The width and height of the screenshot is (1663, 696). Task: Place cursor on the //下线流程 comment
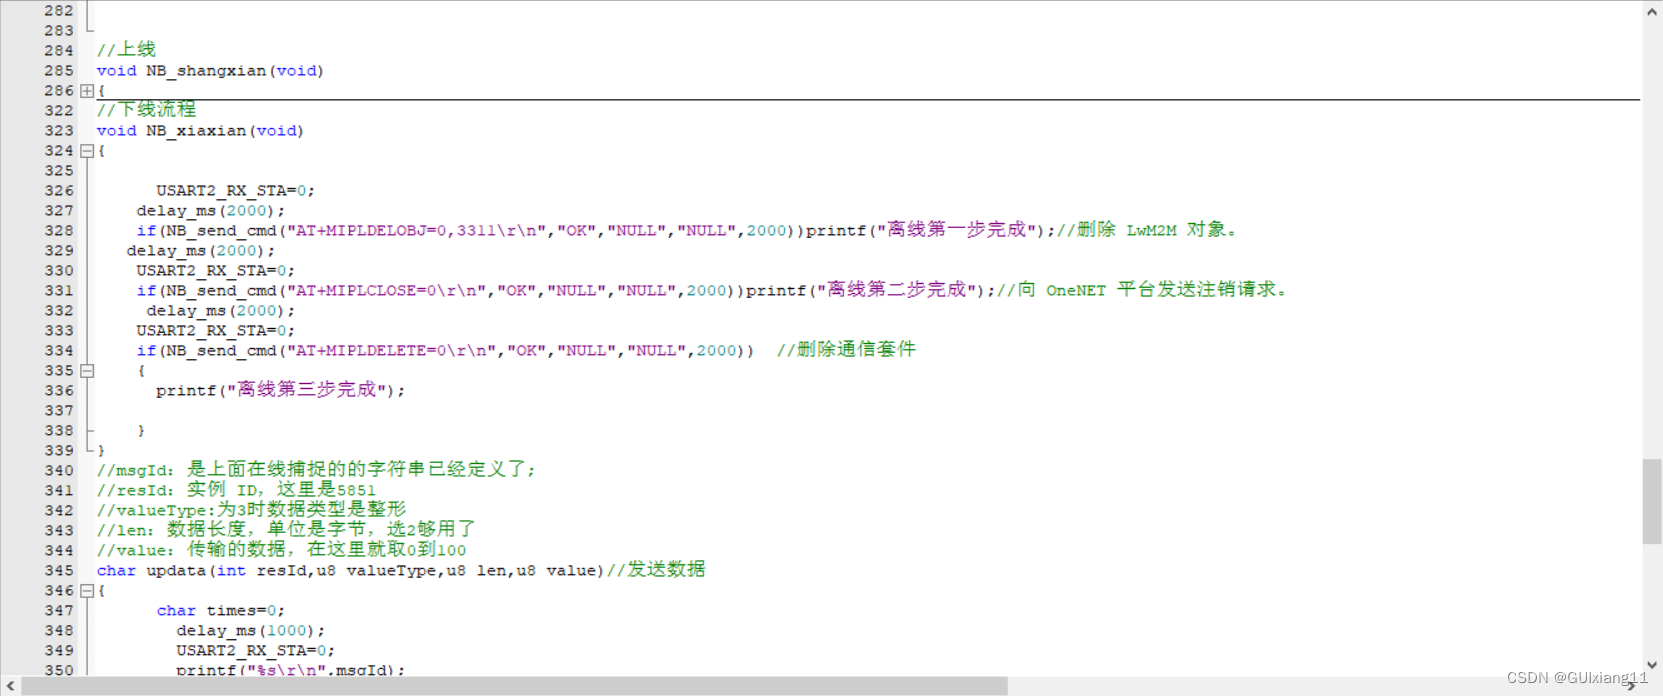tap(146, 110)
